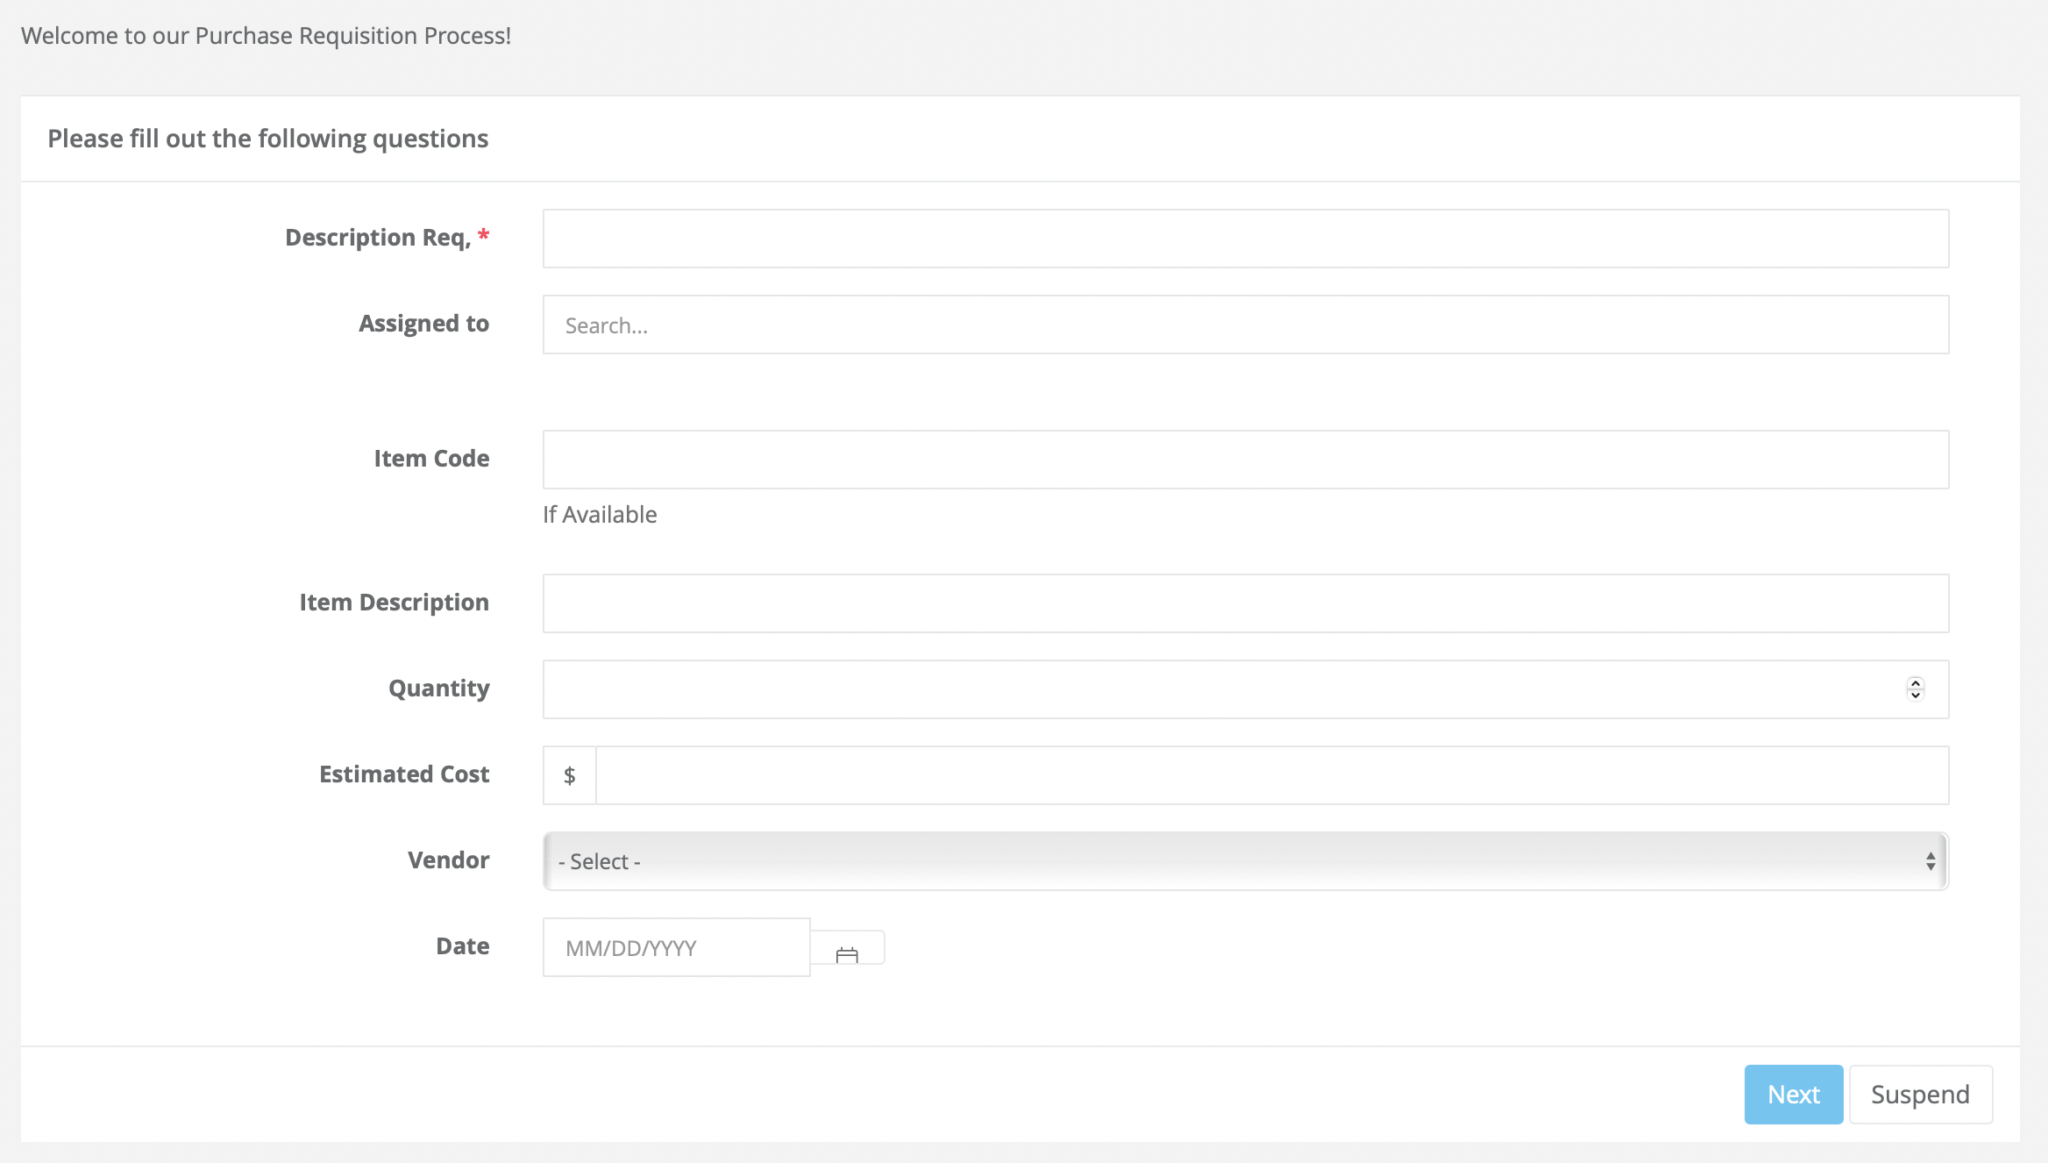Click the Next button
The width and height of the screenshot is (2048, 1163).
point(1793,1094)
